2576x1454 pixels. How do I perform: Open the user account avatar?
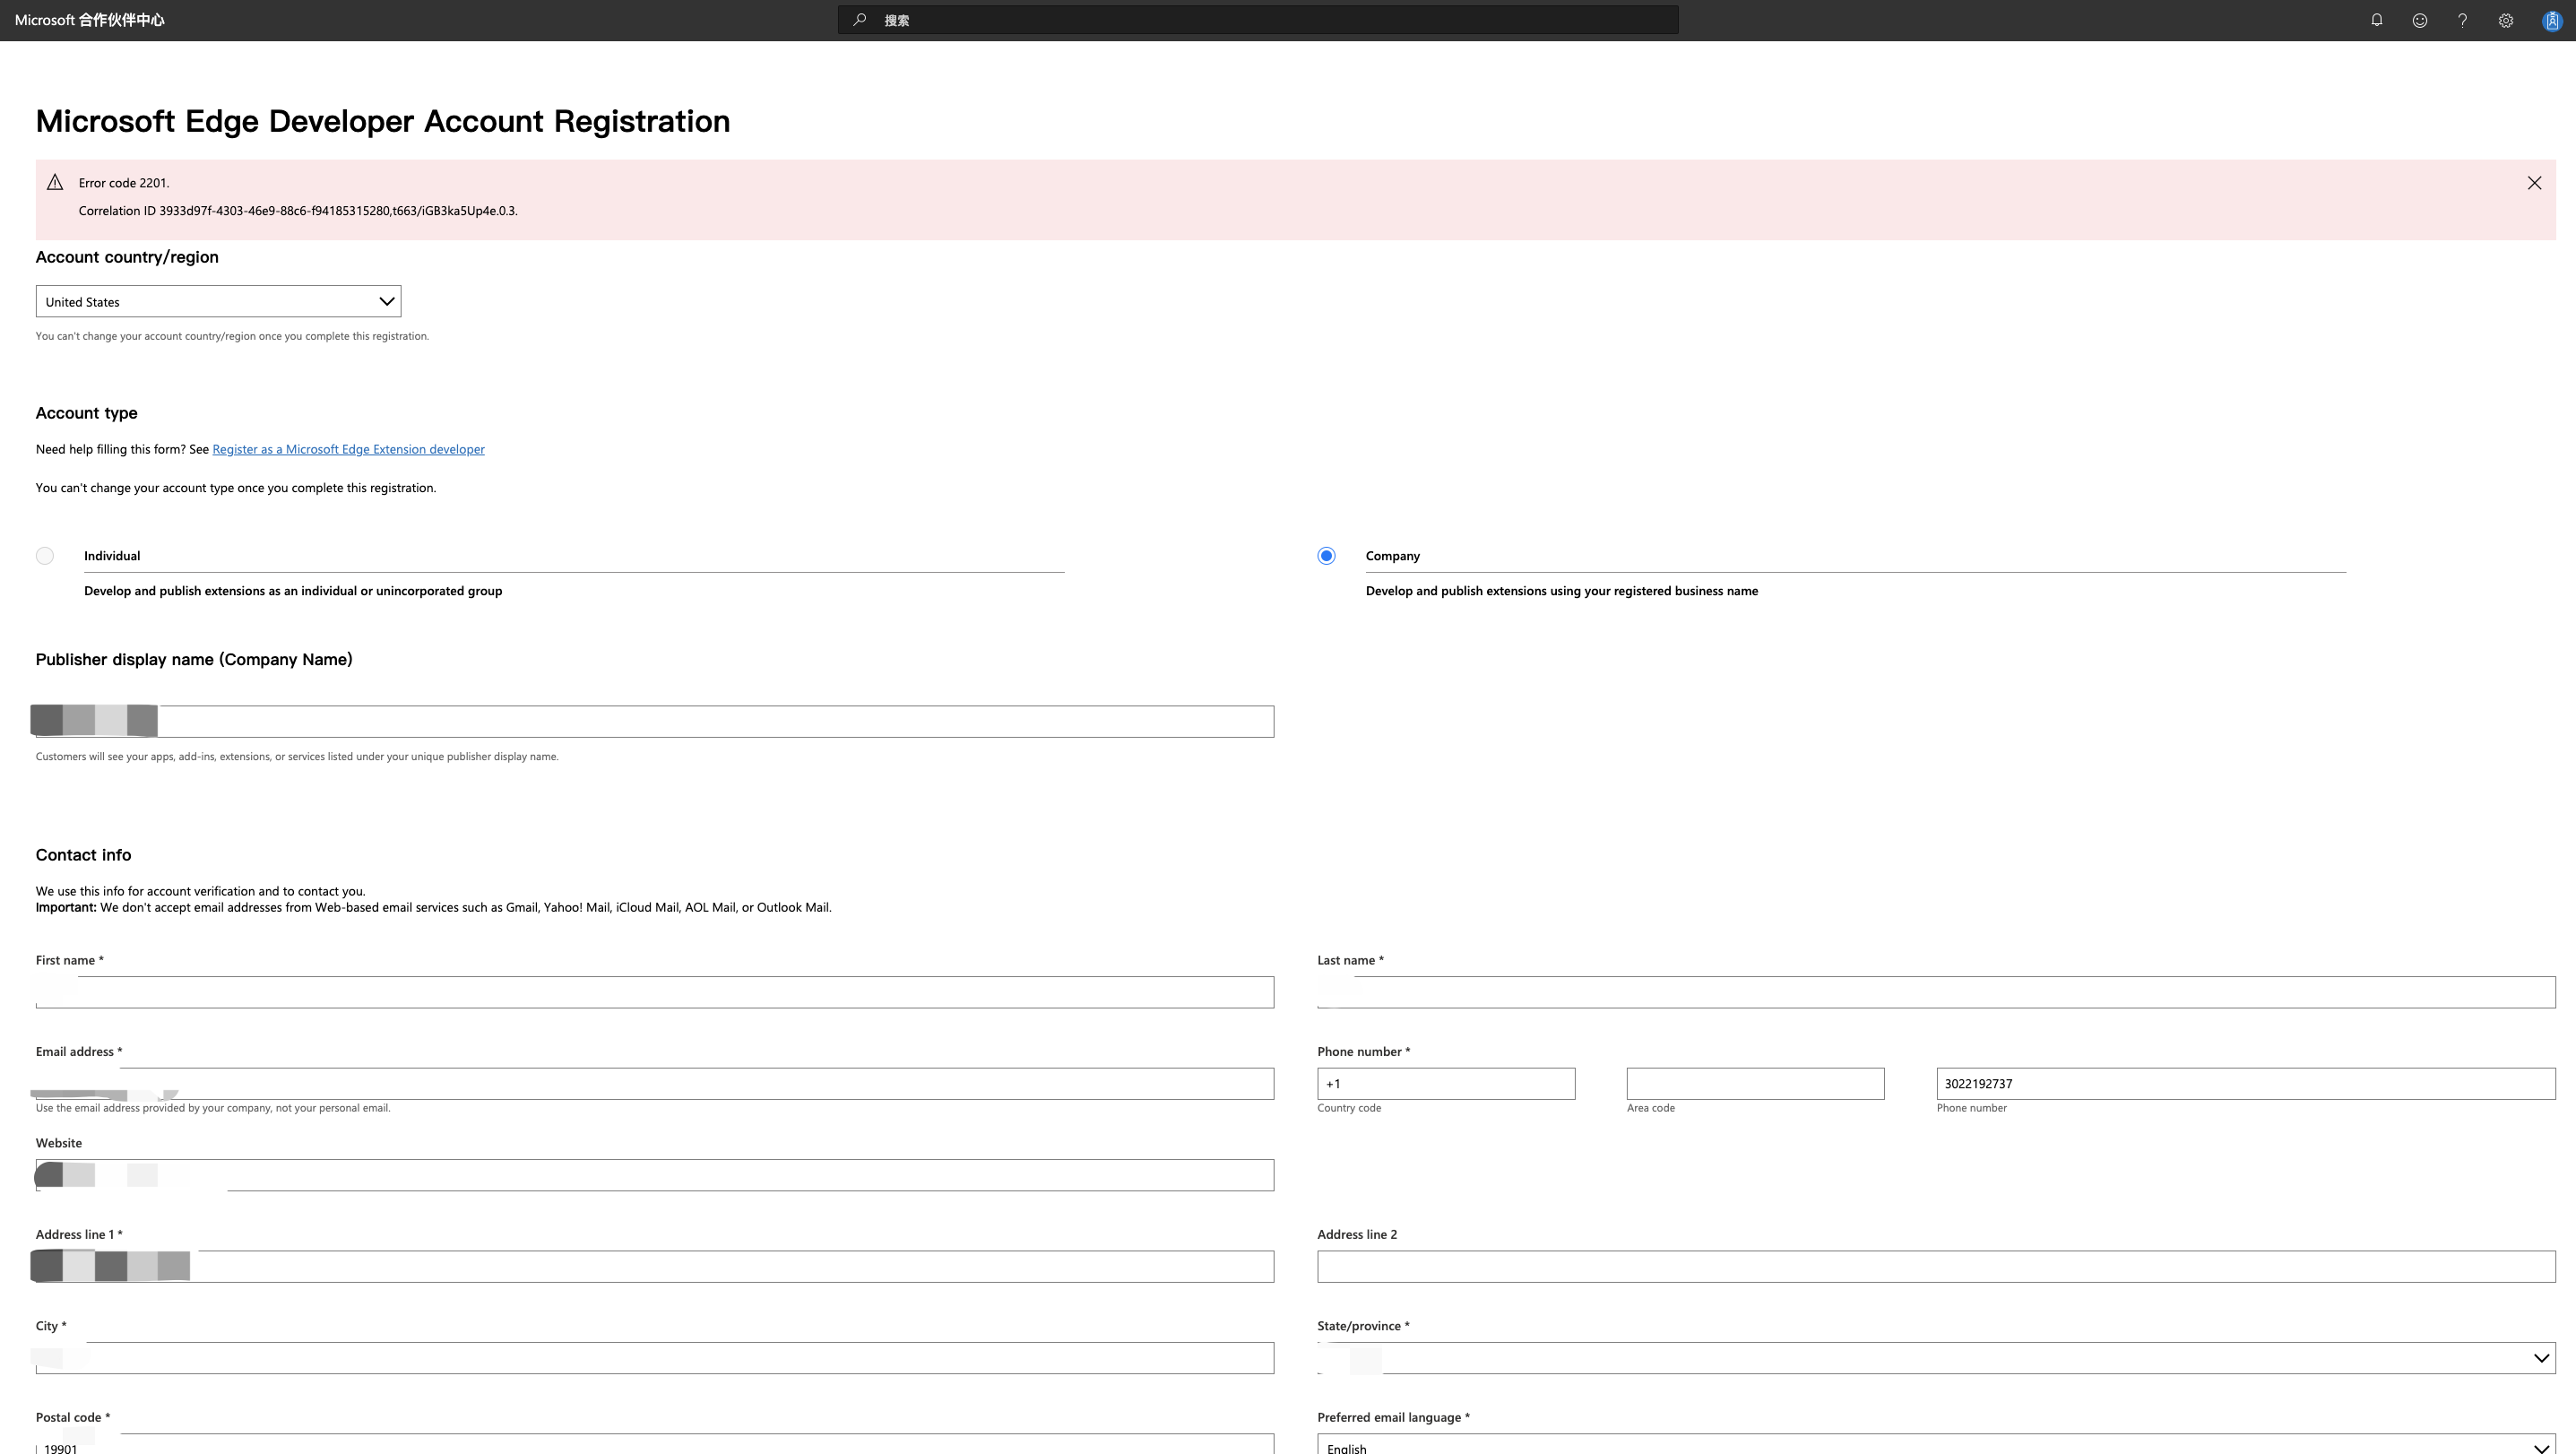point(2551,20)
